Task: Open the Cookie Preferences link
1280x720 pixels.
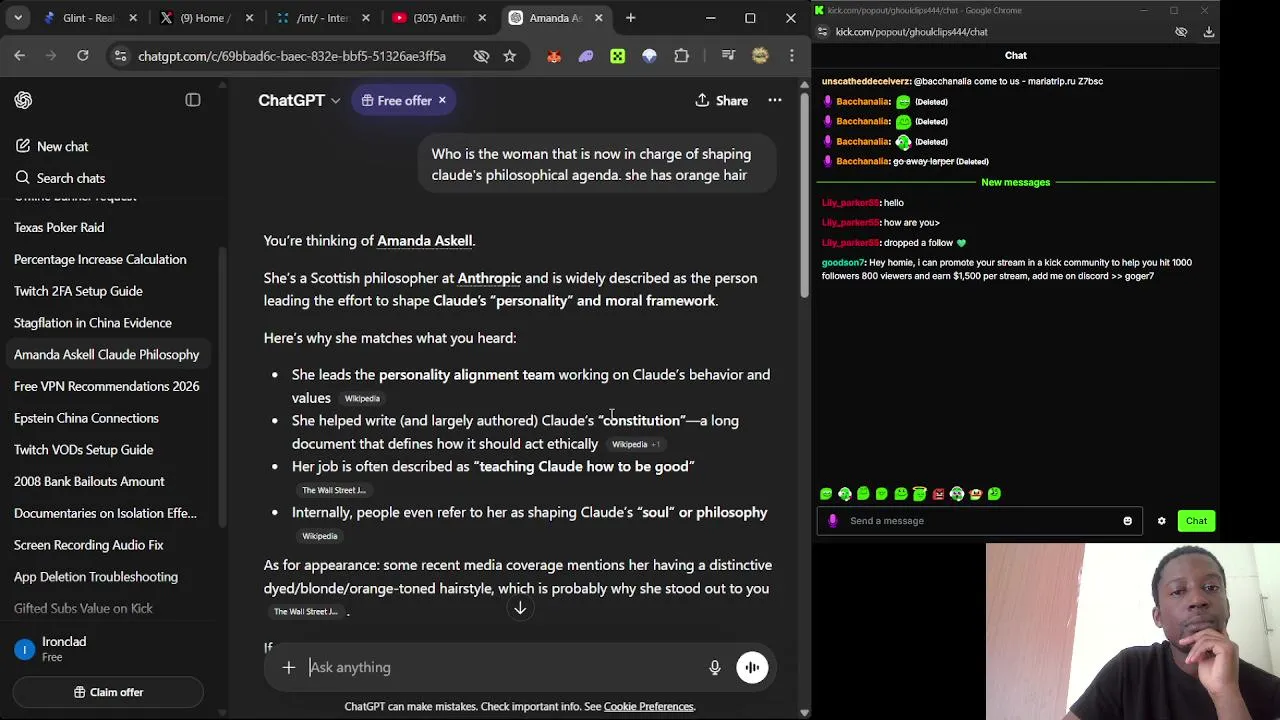Action: [x=649, y=707]
